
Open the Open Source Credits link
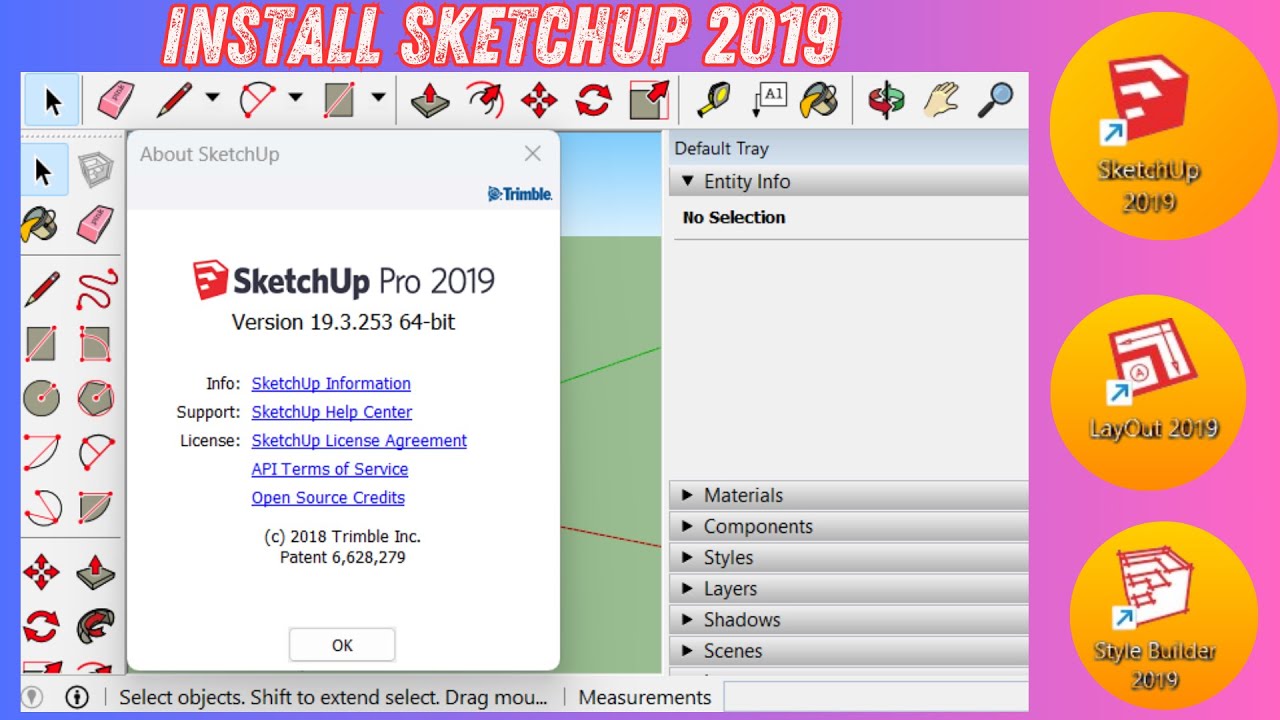click(x=328, y=497)
